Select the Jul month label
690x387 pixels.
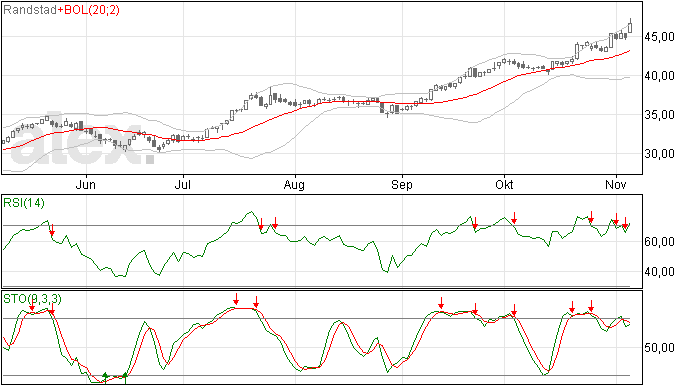(183, 184)
